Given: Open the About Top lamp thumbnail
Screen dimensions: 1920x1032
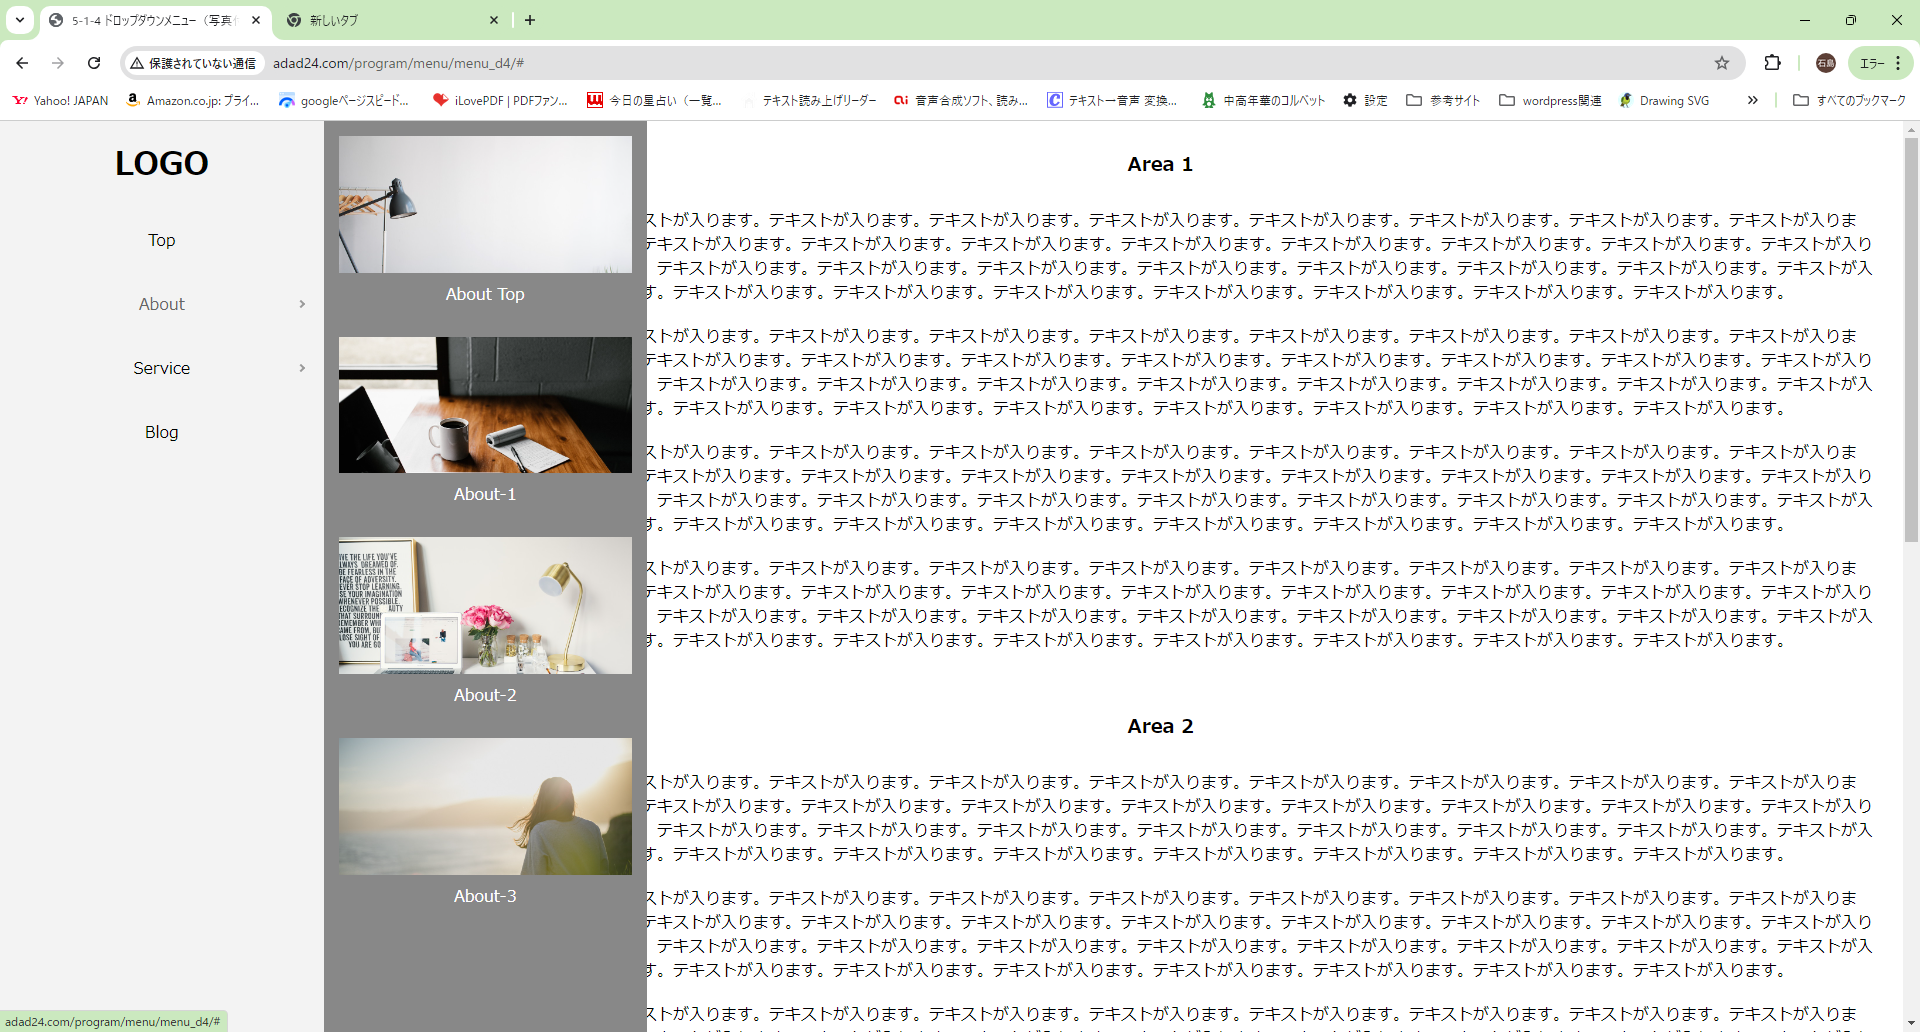Looking at the screenshot, I should click(485, 204).
